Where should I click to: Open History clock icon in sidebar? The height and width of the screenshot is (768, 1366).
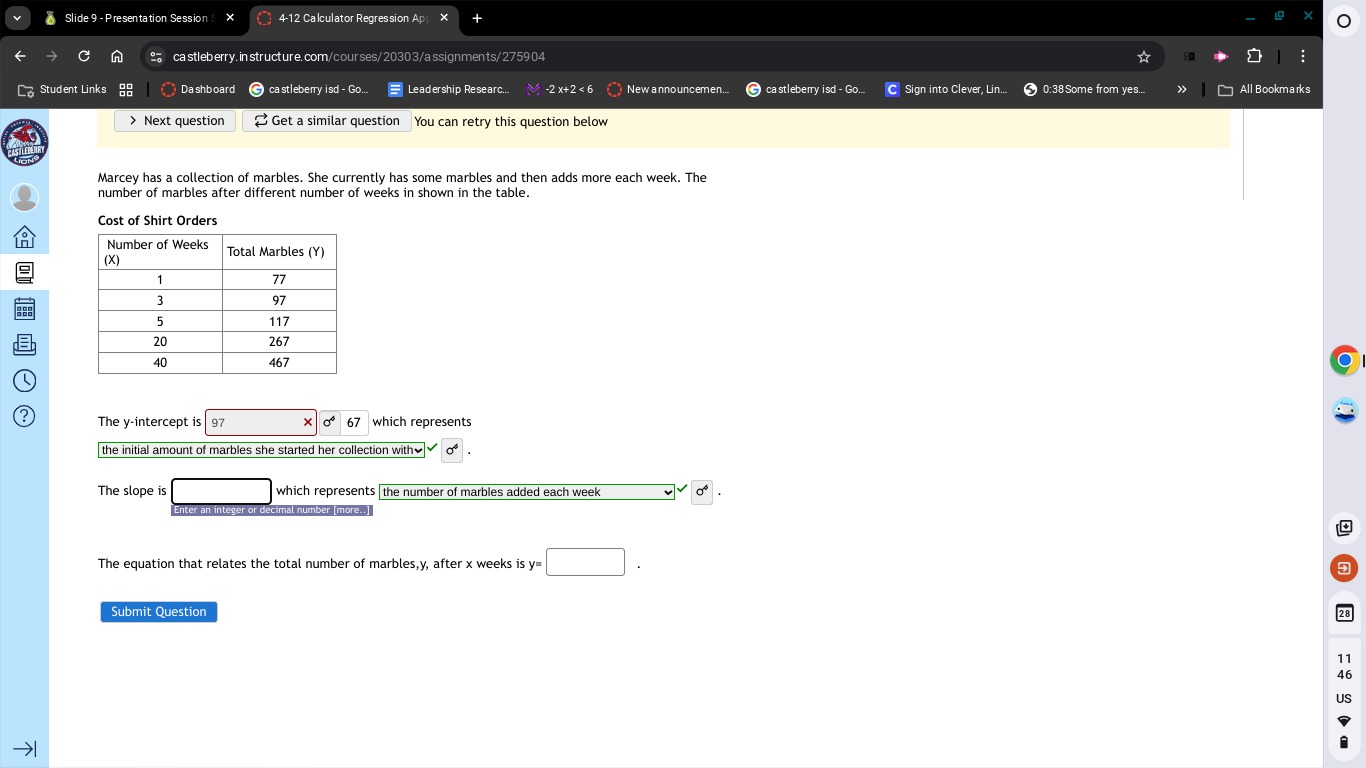pos(24,380)
